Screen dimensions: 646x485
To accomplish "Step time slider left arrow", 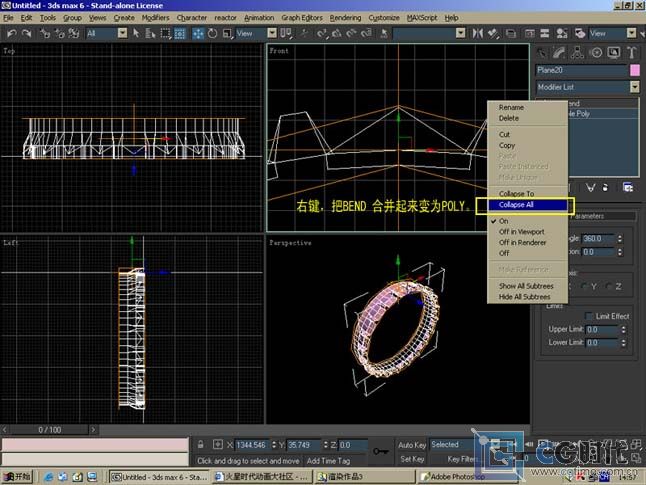I will coord(5,430).
